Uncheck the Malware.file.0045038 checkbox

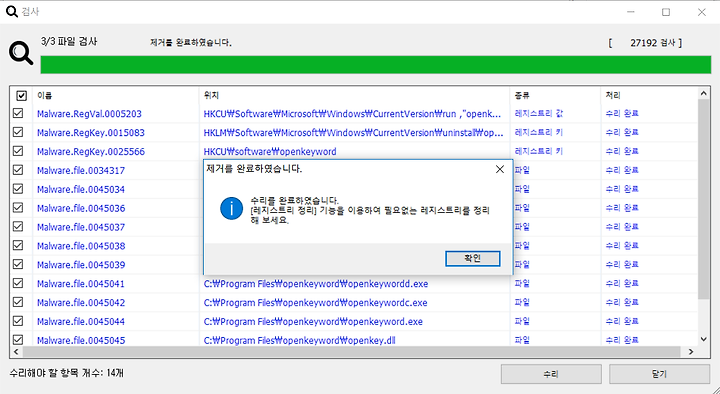pyautogui.click(x=18, y=245)
